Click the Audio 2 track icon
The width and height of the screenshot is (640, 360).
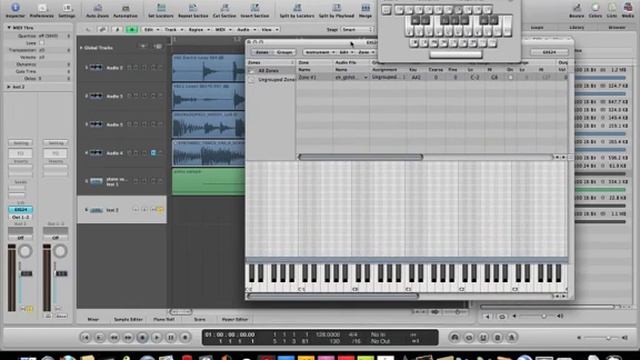click(x=96, y=67)
